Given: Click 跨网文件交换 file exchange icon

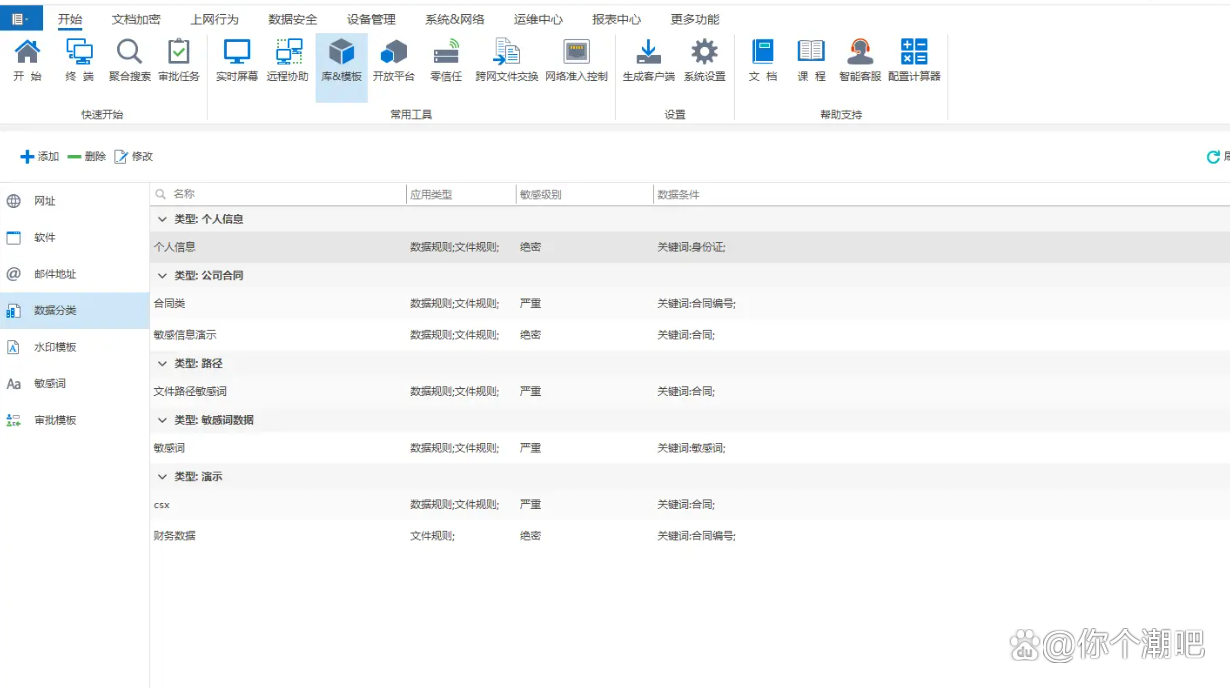Looking at the screenshot, I should click(507, 60).
